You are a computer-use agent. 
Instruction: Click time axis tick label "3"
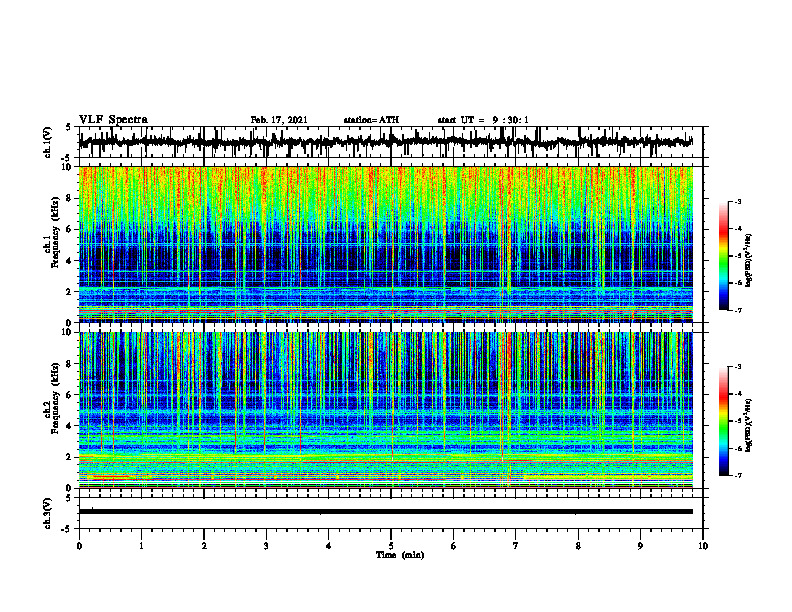(266, 546)
